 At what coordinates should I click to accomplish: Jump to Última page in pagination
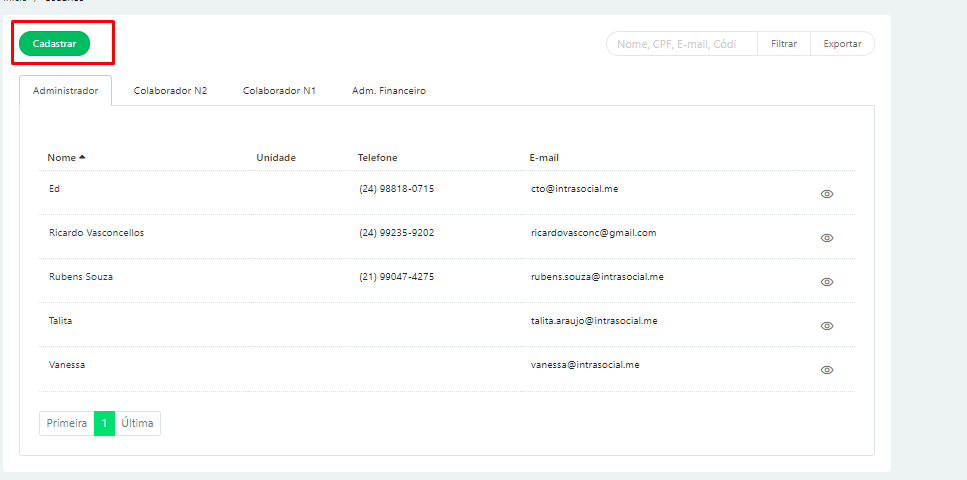[137, 424]
